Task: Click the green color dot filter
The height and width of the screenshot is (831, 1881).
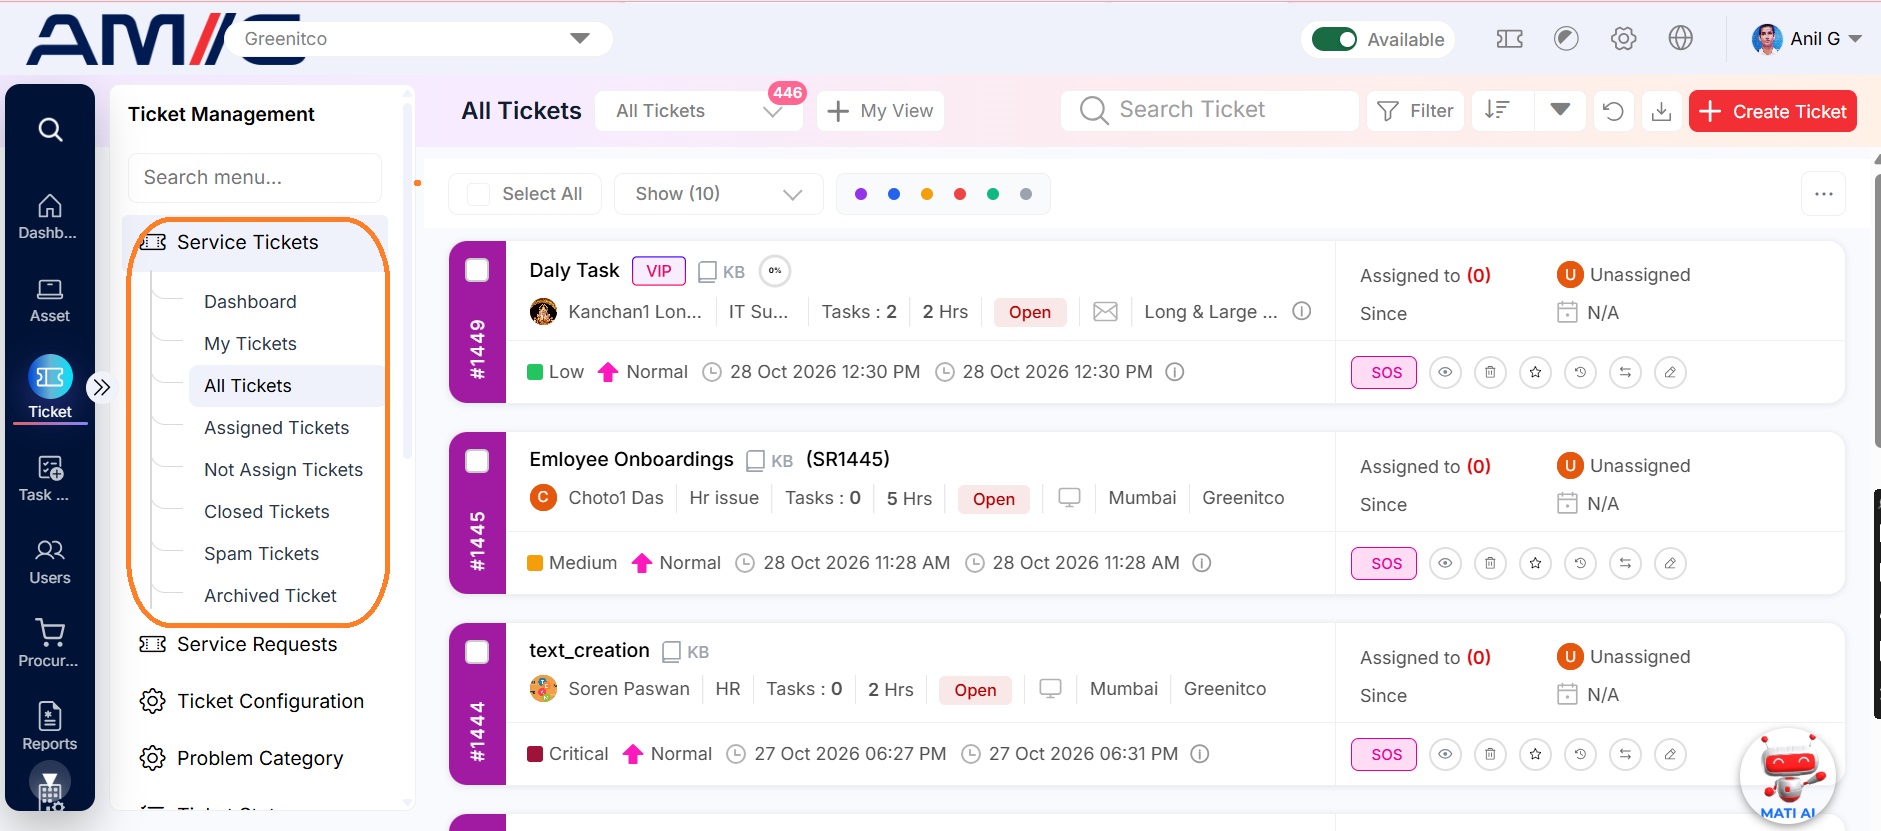Action: click(993, 194)
